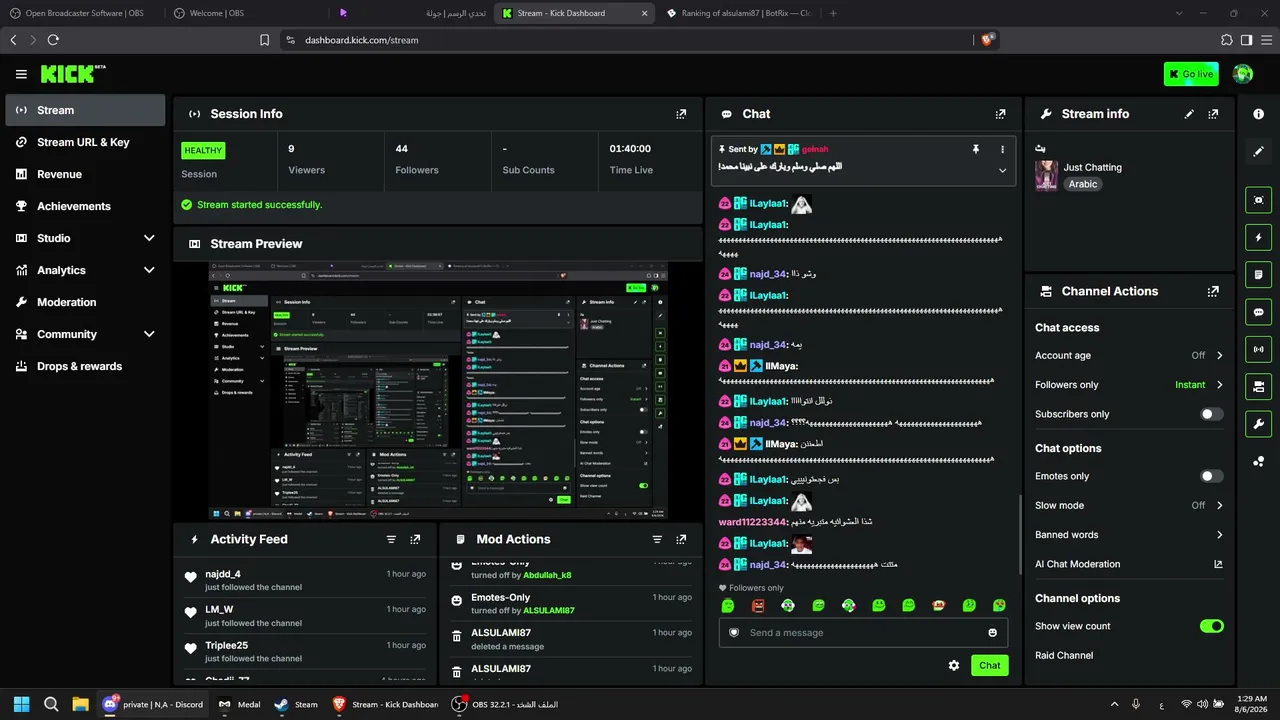The height and width of the screenshot is (720, 1280).
Task: Open Moderation page
Action: (x=85, y=302)
